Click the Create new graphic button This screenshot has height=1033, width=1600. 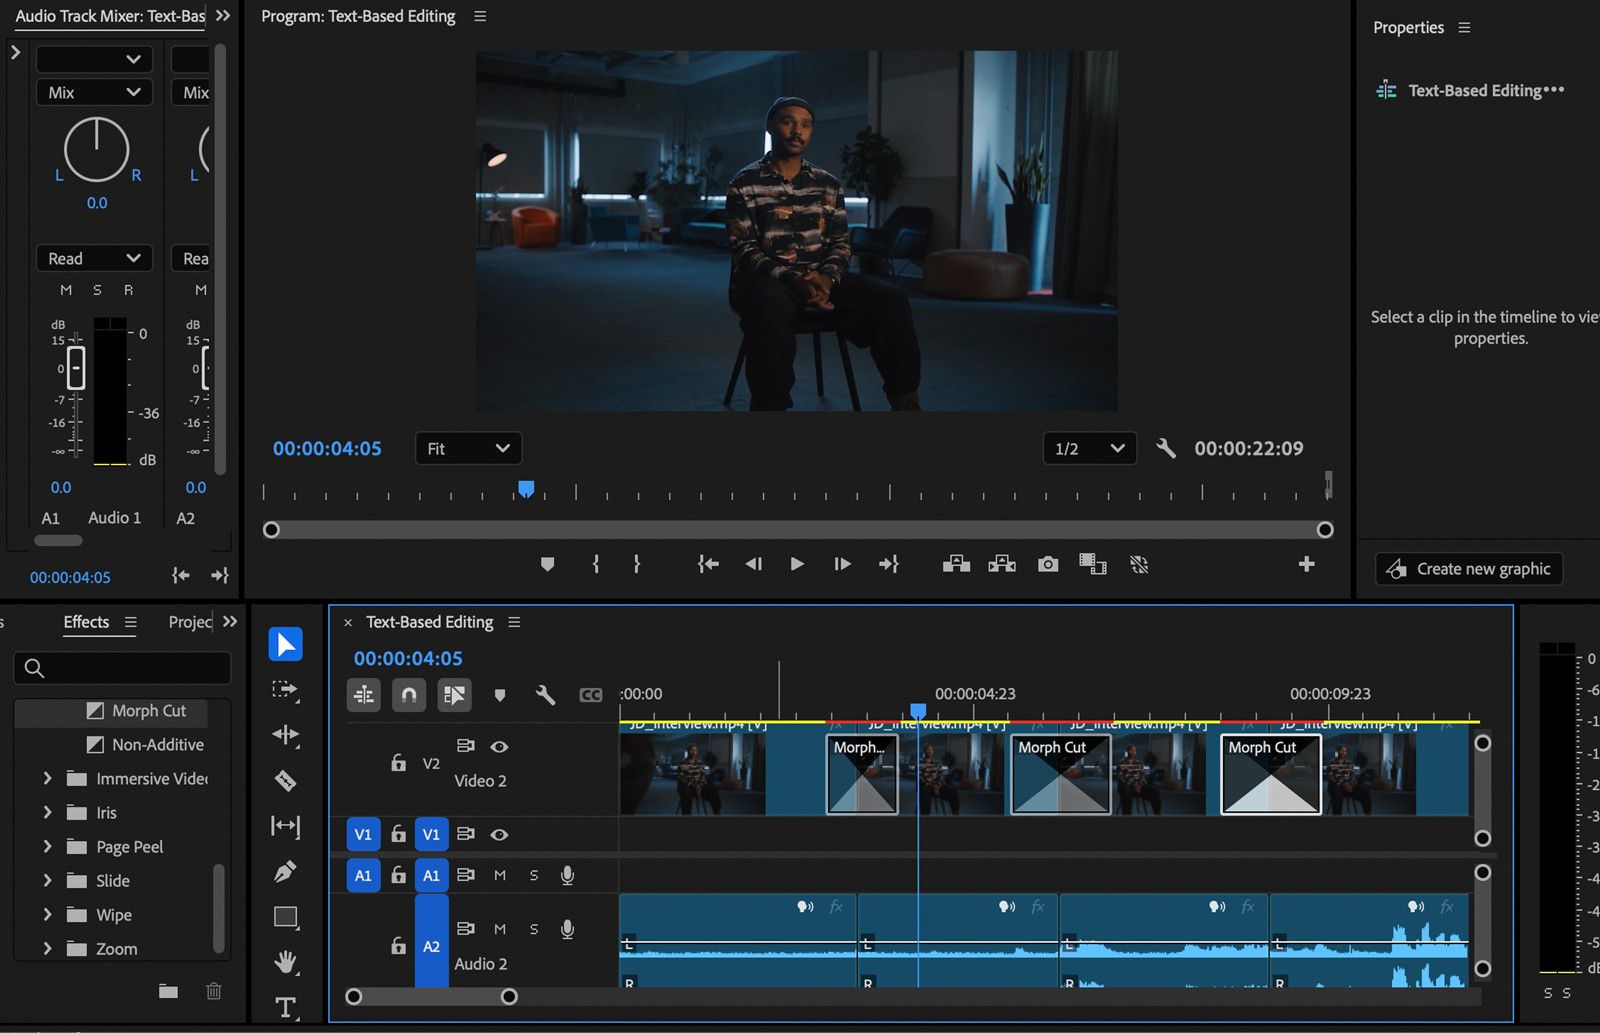[x=1468, y=568]
